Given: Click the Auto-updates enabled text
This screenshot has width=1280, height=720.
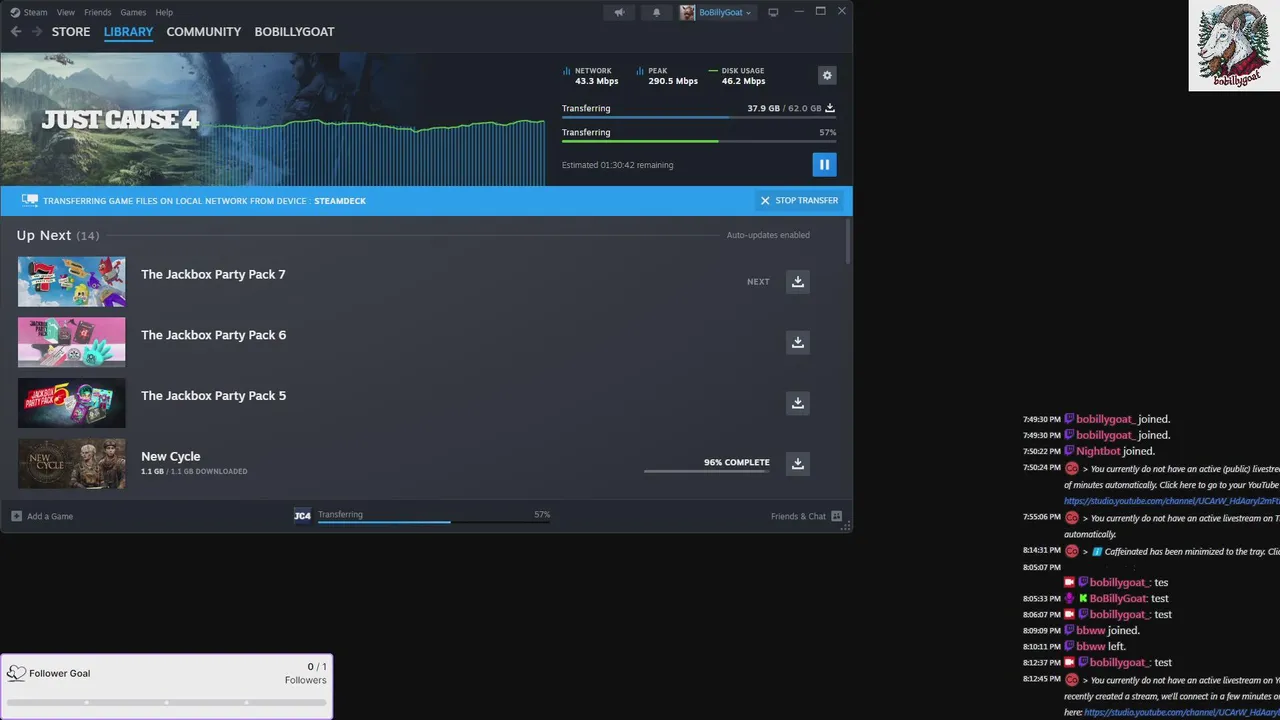Looking at the screenshot, I should click(x=768, y=235).
